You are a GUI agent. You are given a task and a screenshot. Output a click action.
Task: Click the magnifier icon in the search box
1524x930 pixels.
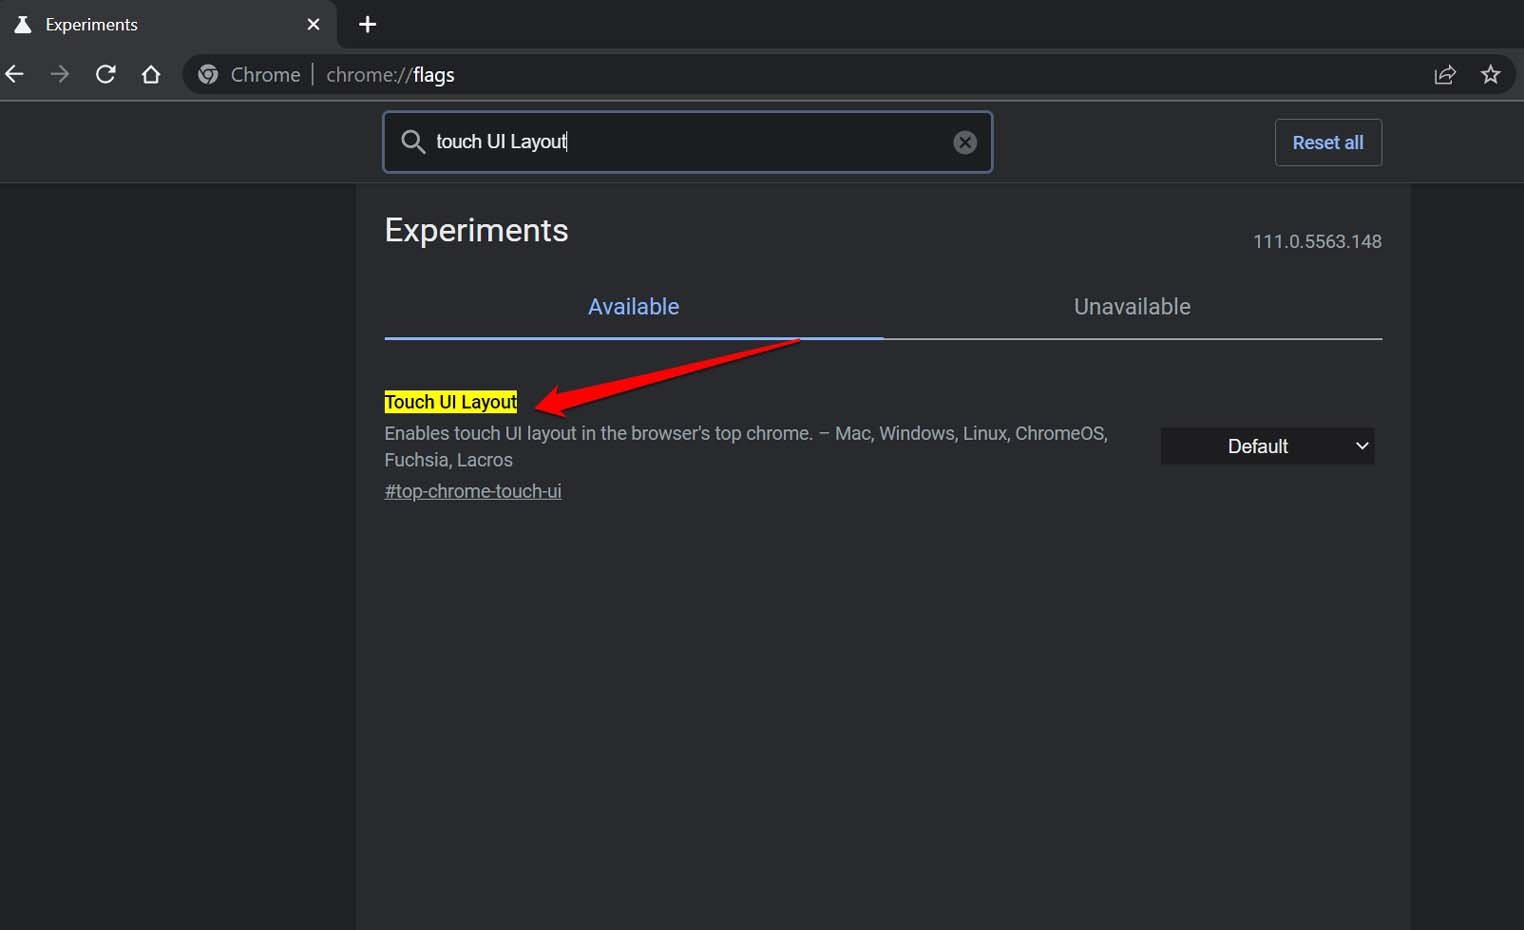click(413, 142)
